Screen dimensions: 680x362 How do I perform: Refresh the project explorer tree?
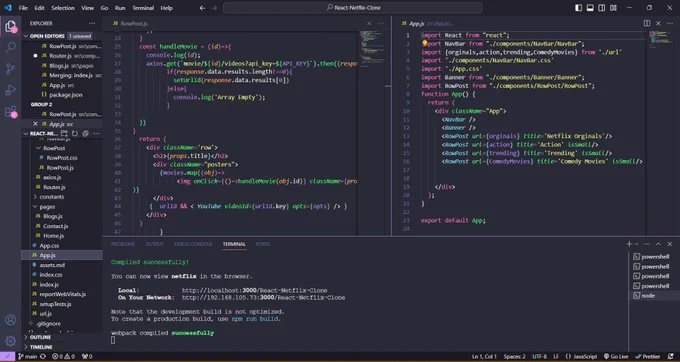click(75, 134)
